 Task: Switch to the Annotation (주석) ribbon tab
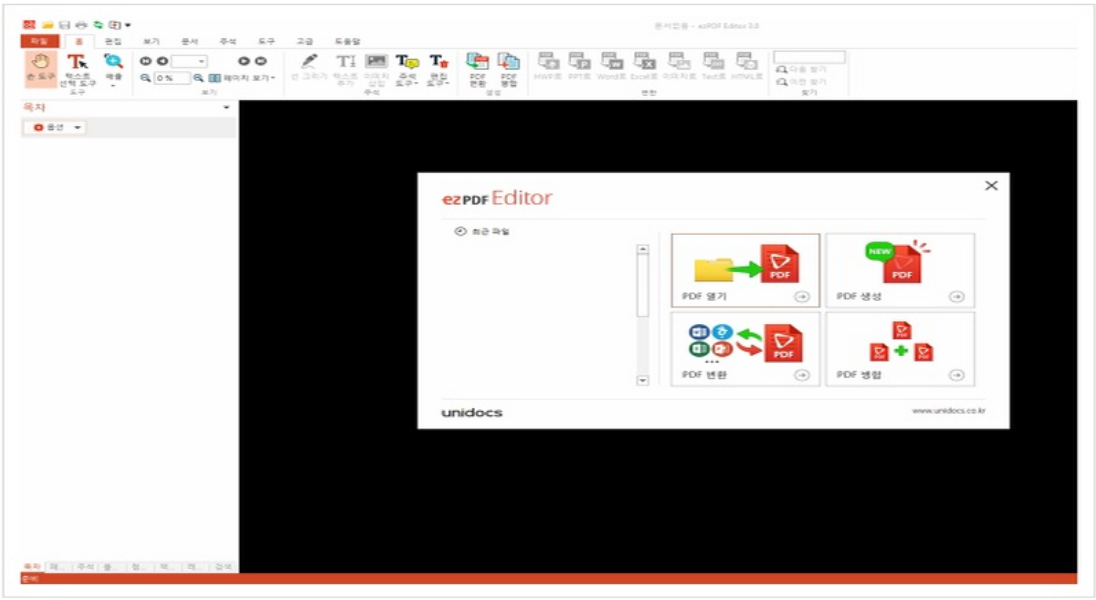pos(228,42)
